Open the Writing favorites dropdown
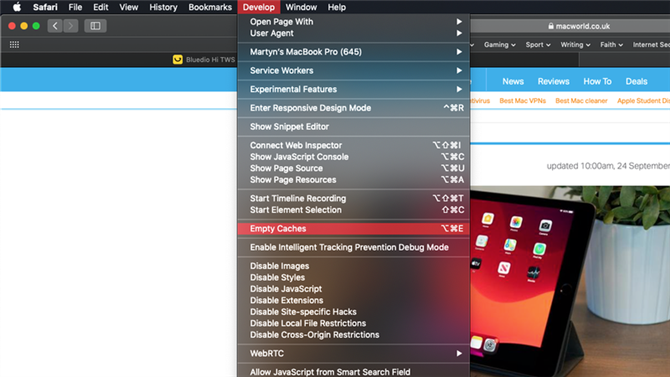Image resolution: width=670 pixels, height=377 pixels. pos(575,45)
